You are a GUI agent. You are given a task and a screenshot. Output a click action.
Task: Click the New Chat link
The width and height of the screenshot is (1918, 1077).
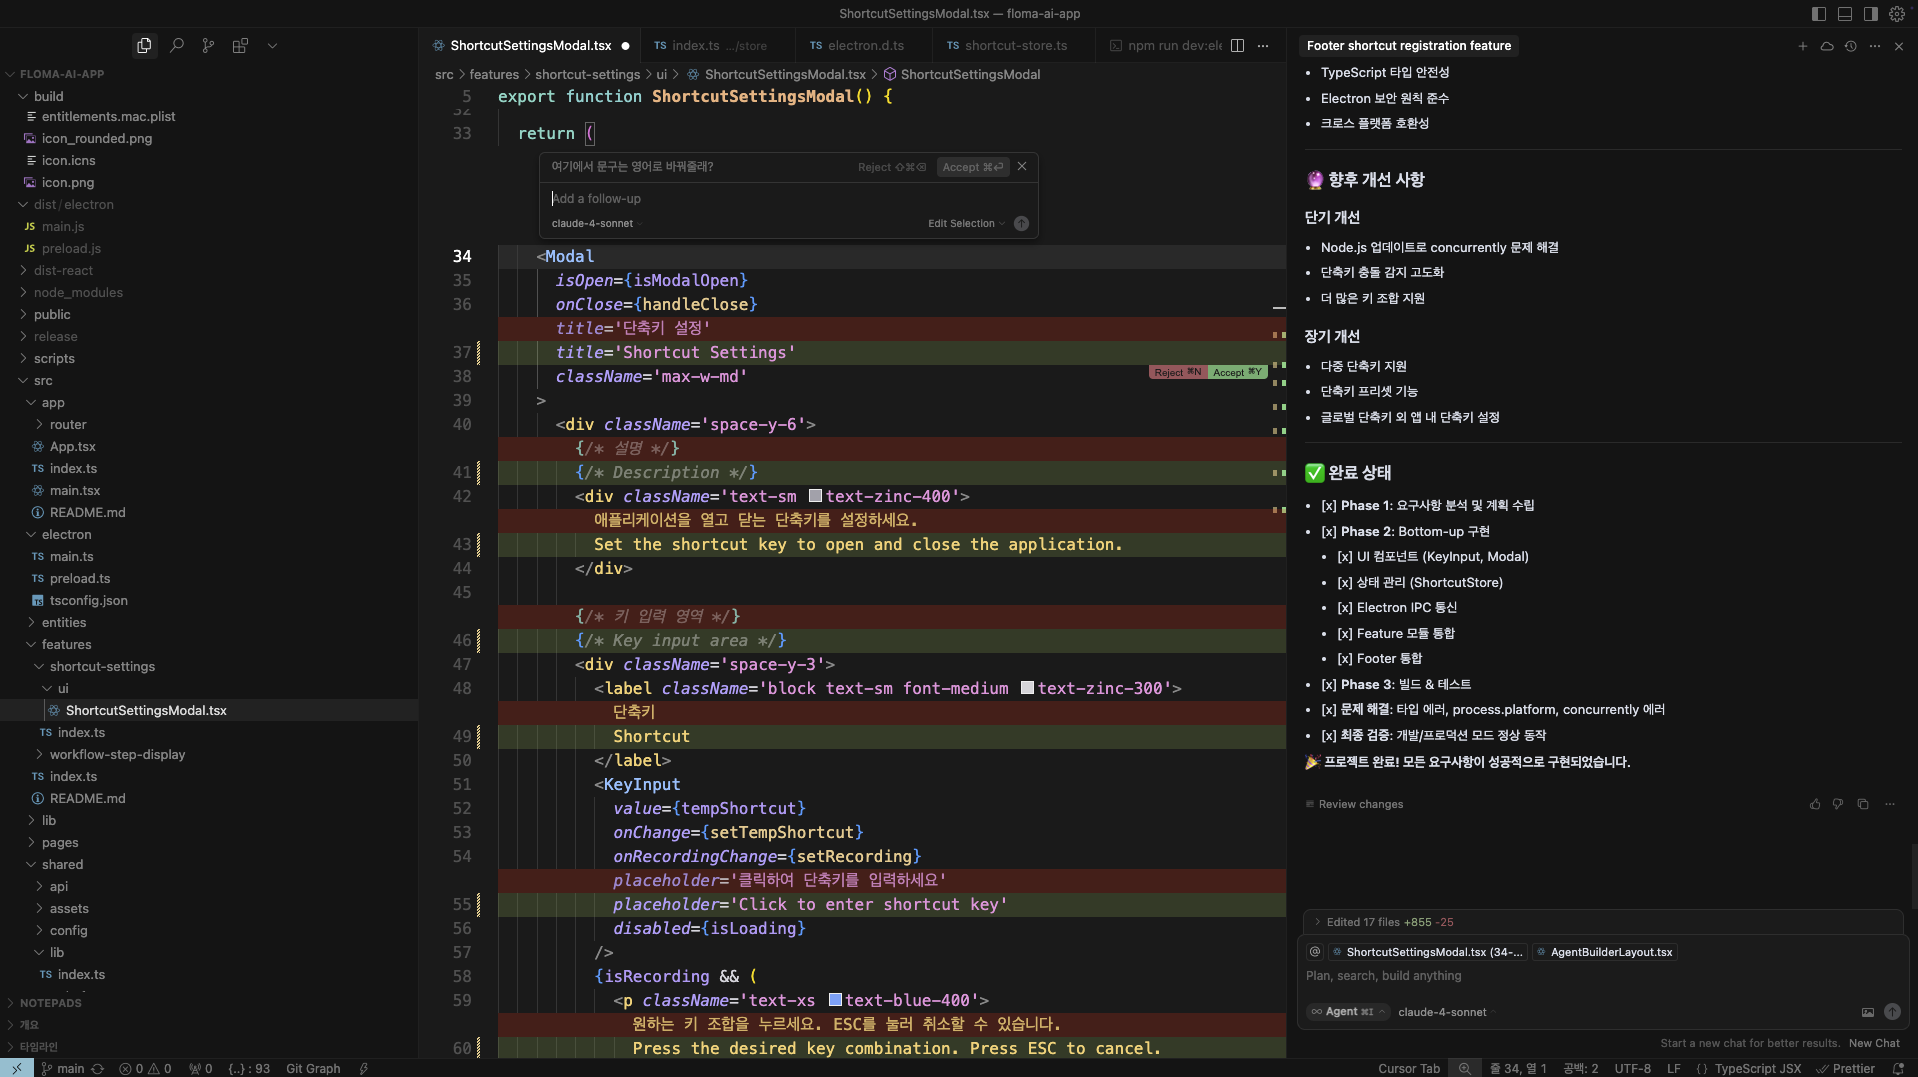(1874, 1043)
